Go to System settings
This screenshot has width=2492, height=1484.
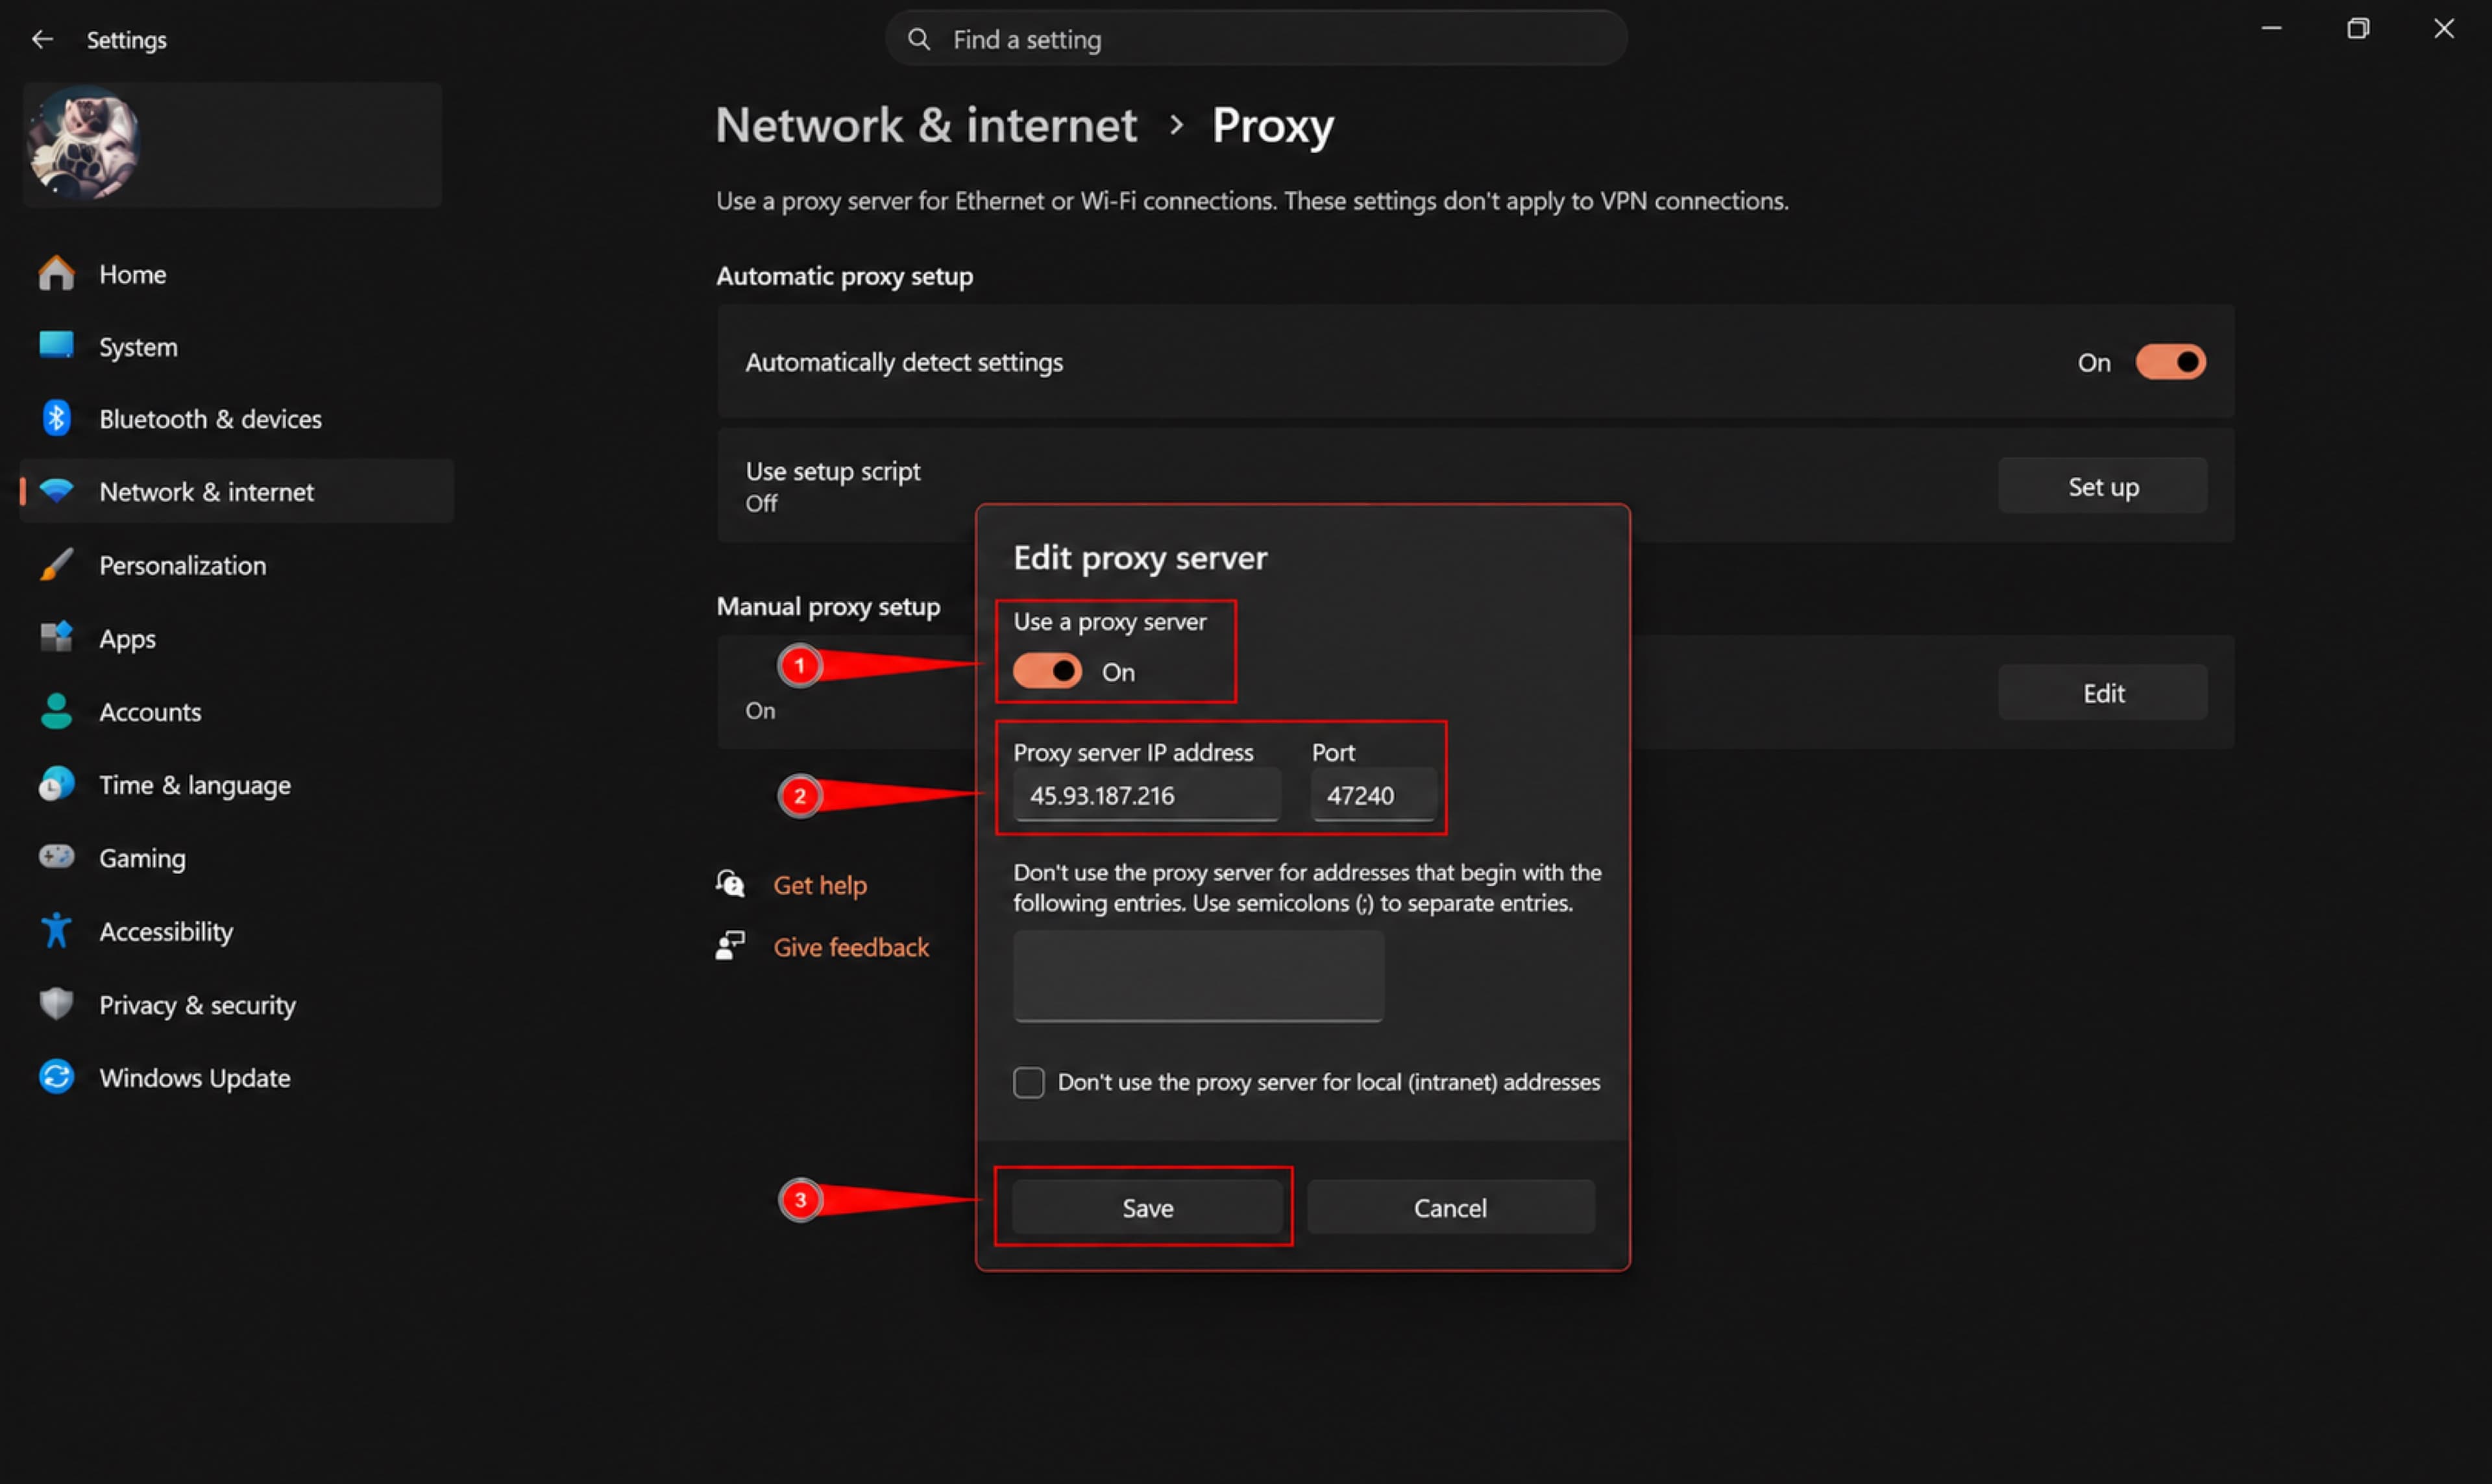[236, 347]
